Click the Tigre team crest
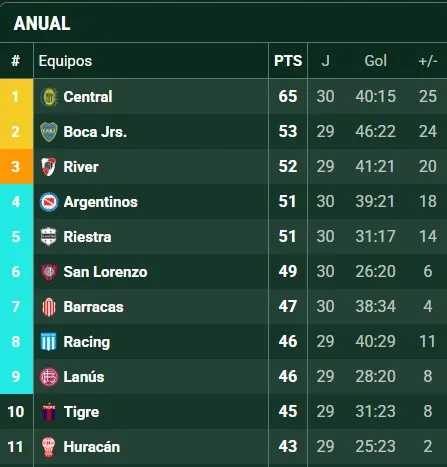This screenshot has width=447, height=467. [49, 412]
